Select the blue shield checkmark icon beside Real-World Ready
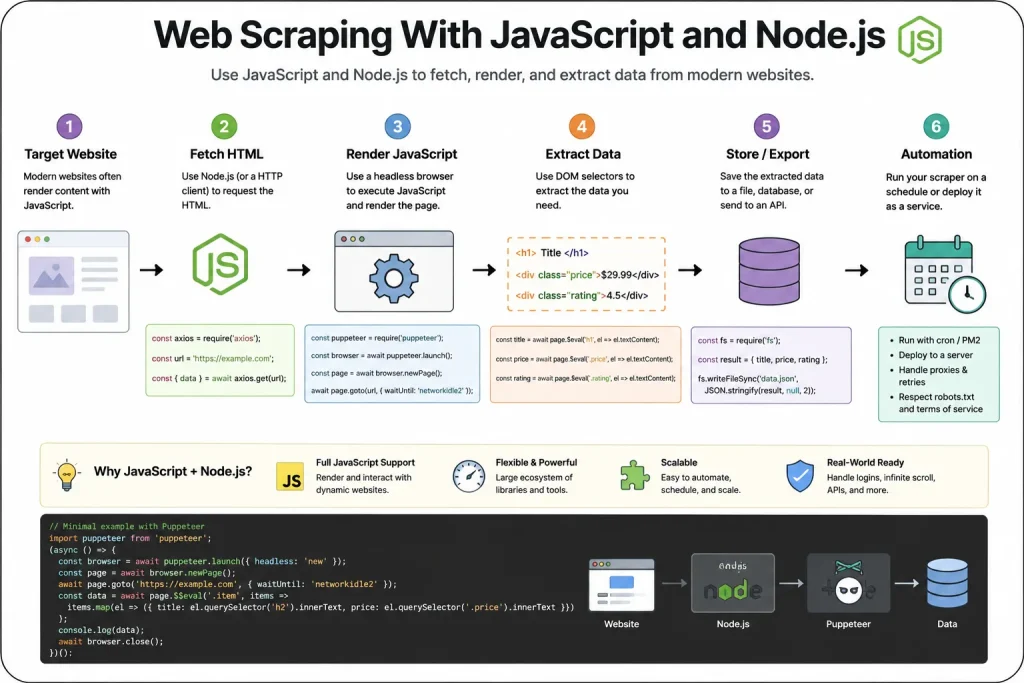Viewport: 1024px width, 683px height. coord(800,476)
